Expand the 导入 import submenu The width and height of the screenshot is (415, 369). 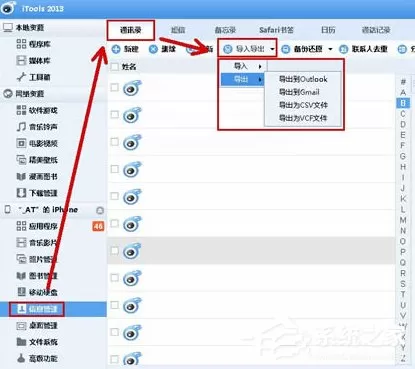click(x=242, y=66)
